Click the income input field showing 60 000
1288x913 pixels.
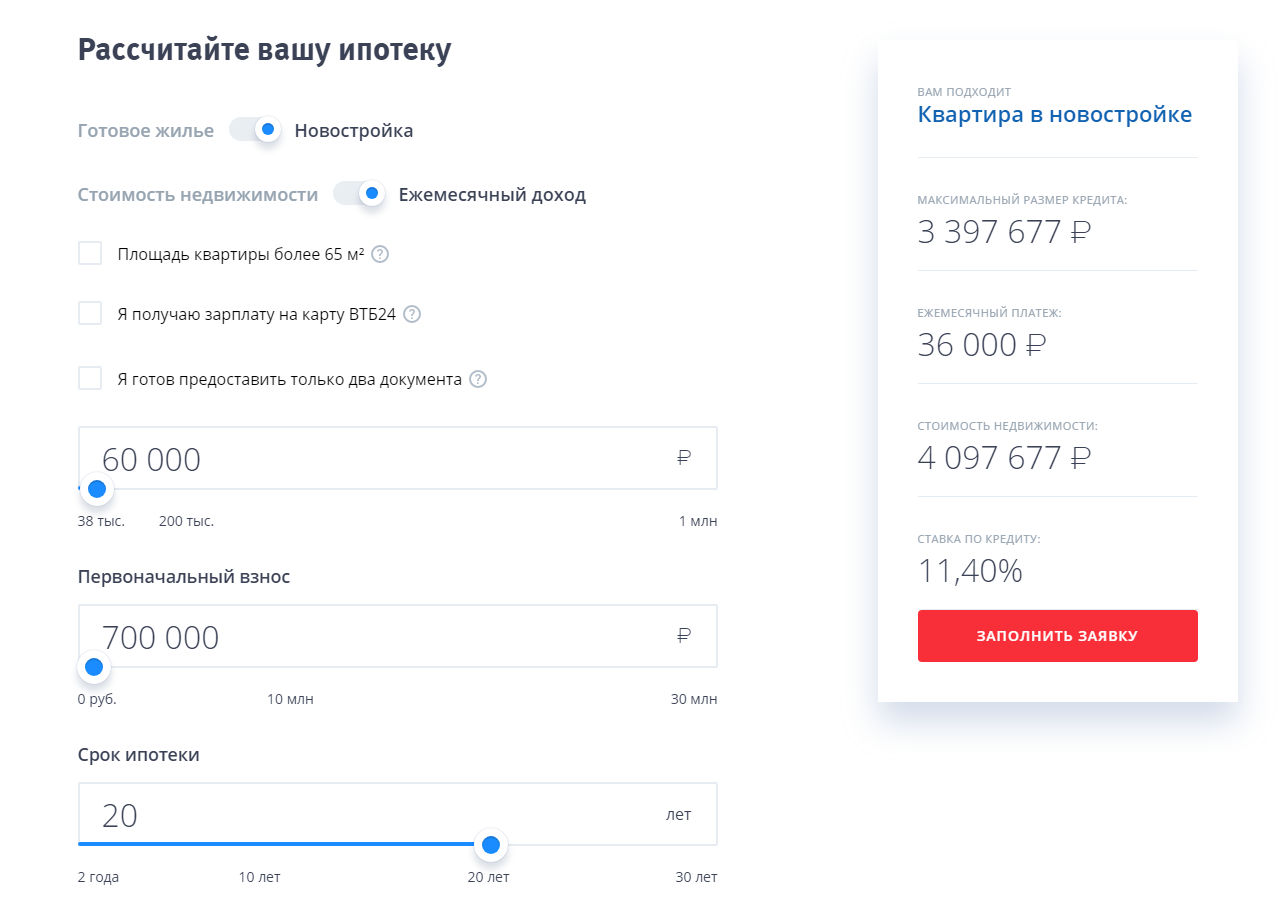pos(380,459)
